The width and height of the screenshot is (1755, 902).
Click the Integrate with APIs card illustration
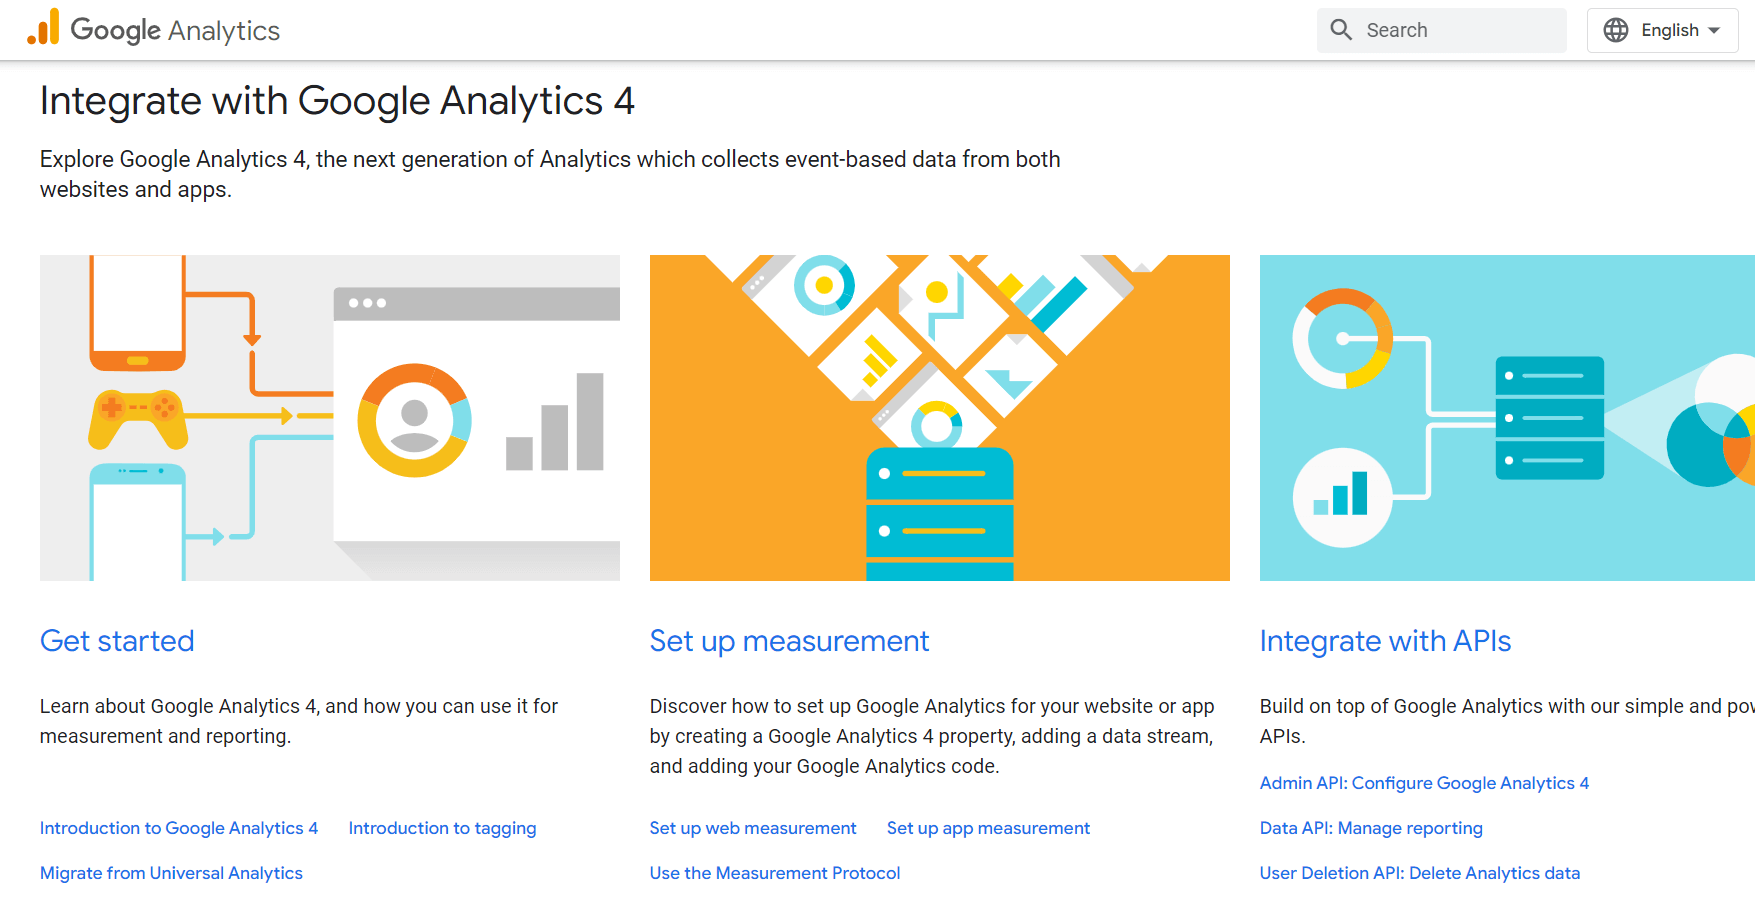1500,417
